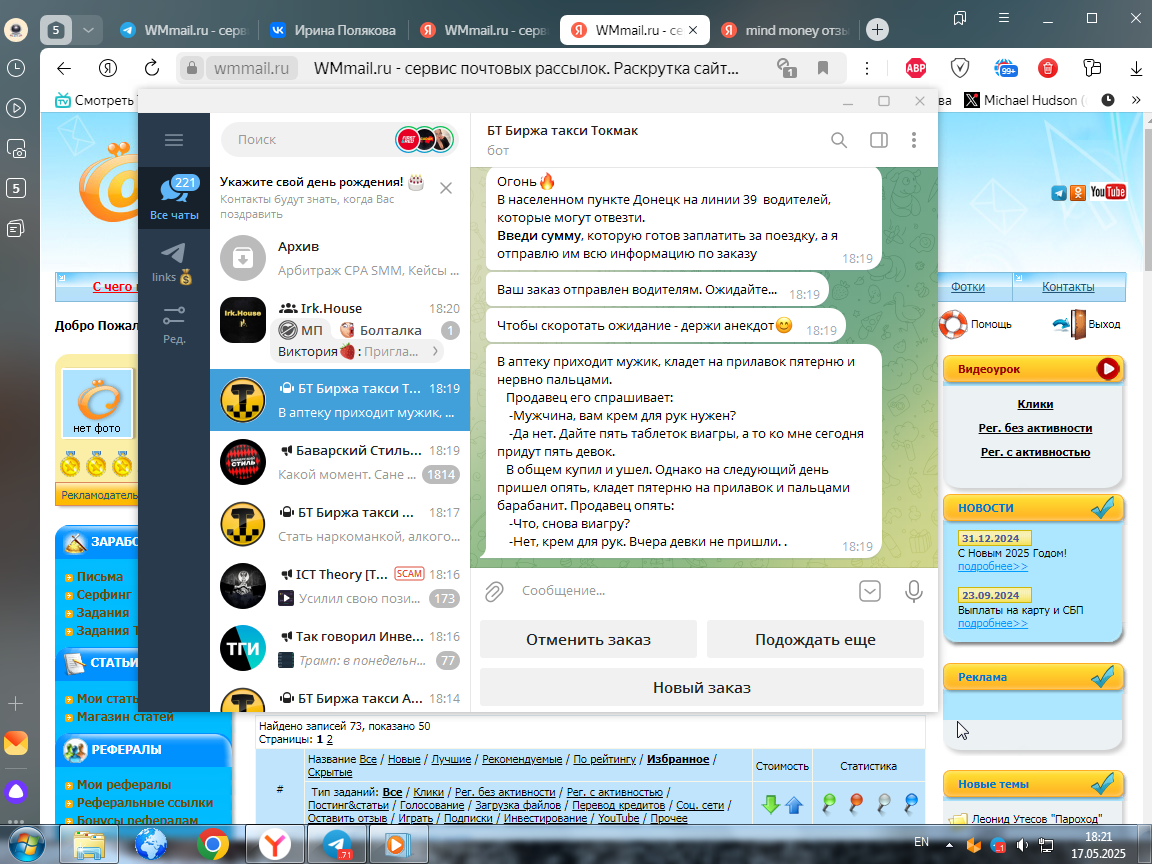Expand the tab group dropdown arrow
This screenshot has height=864, width=1152.
[88, 30]
